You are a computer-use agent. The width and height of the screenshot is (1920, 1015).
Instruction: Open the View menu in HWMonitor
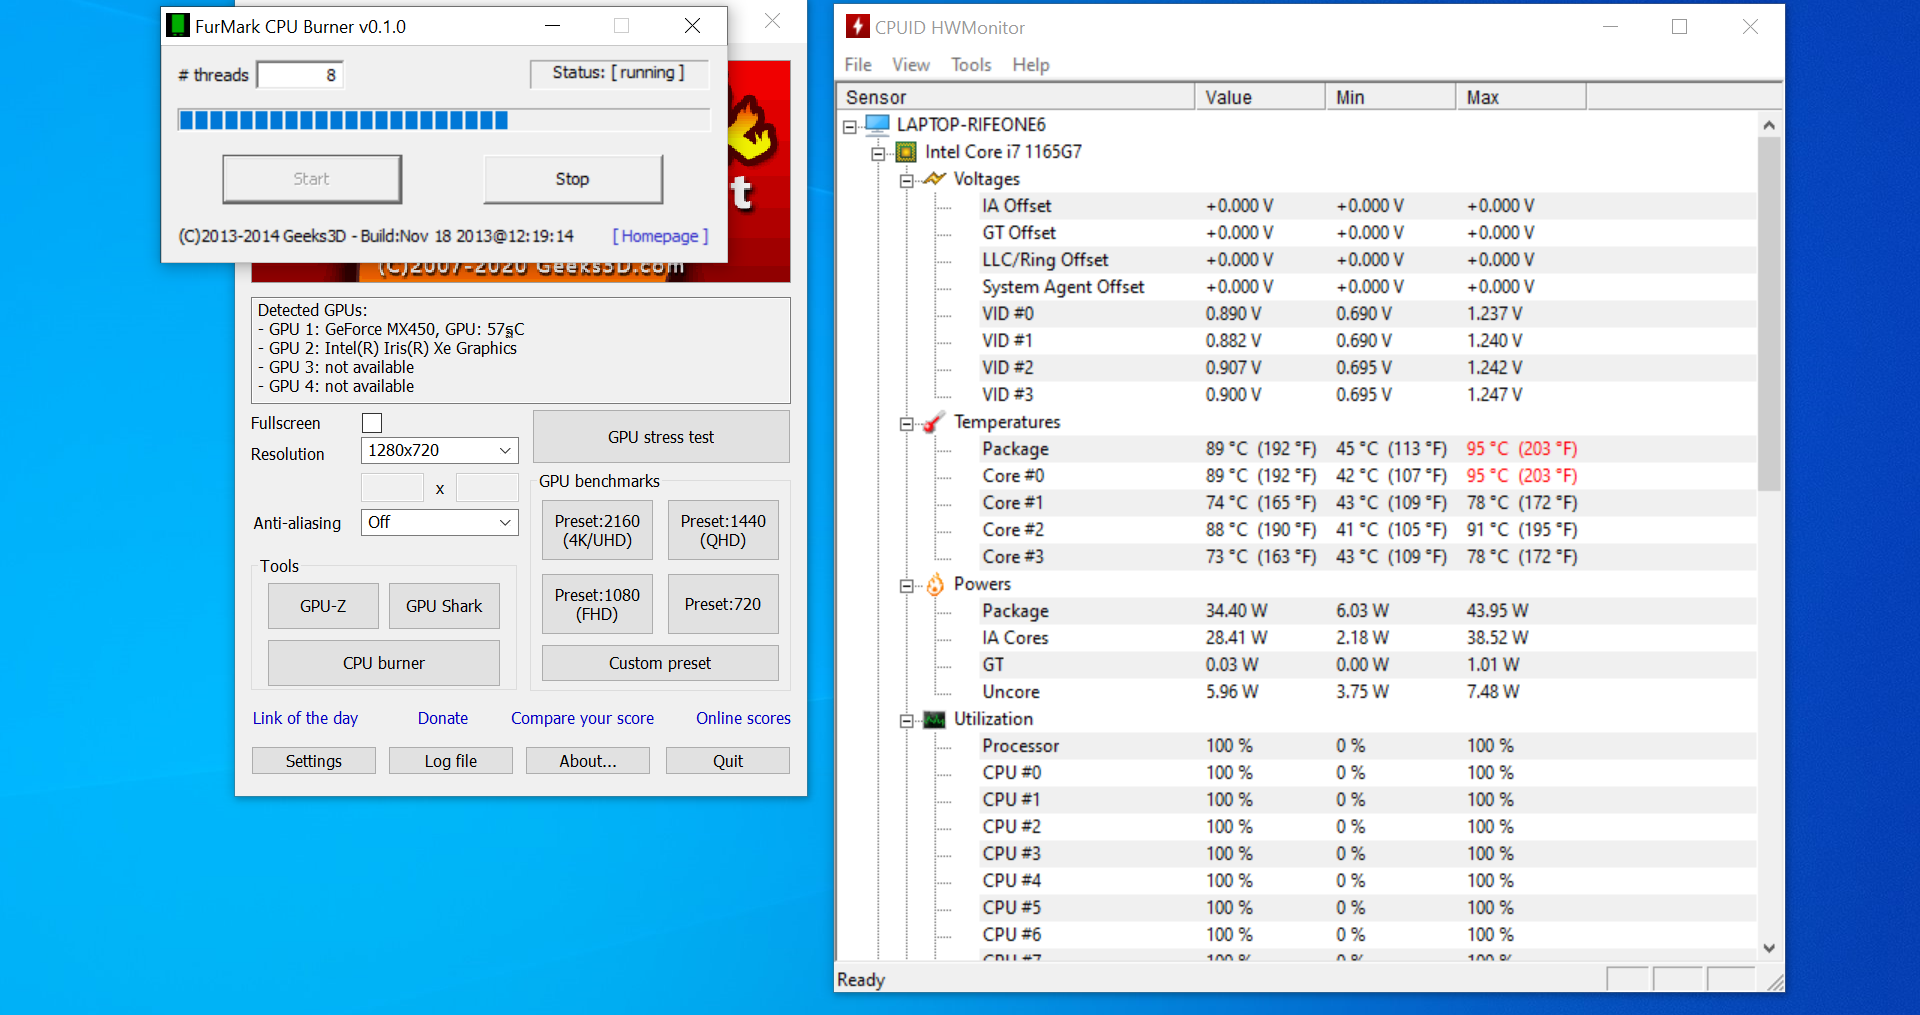(x=911, y=65)
